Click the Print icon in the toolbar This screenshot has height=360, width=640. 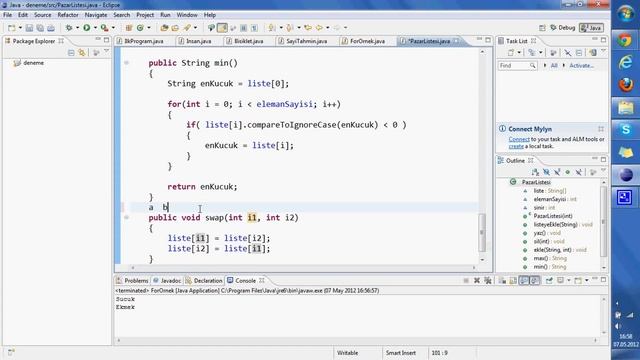[x=51, y=28]
